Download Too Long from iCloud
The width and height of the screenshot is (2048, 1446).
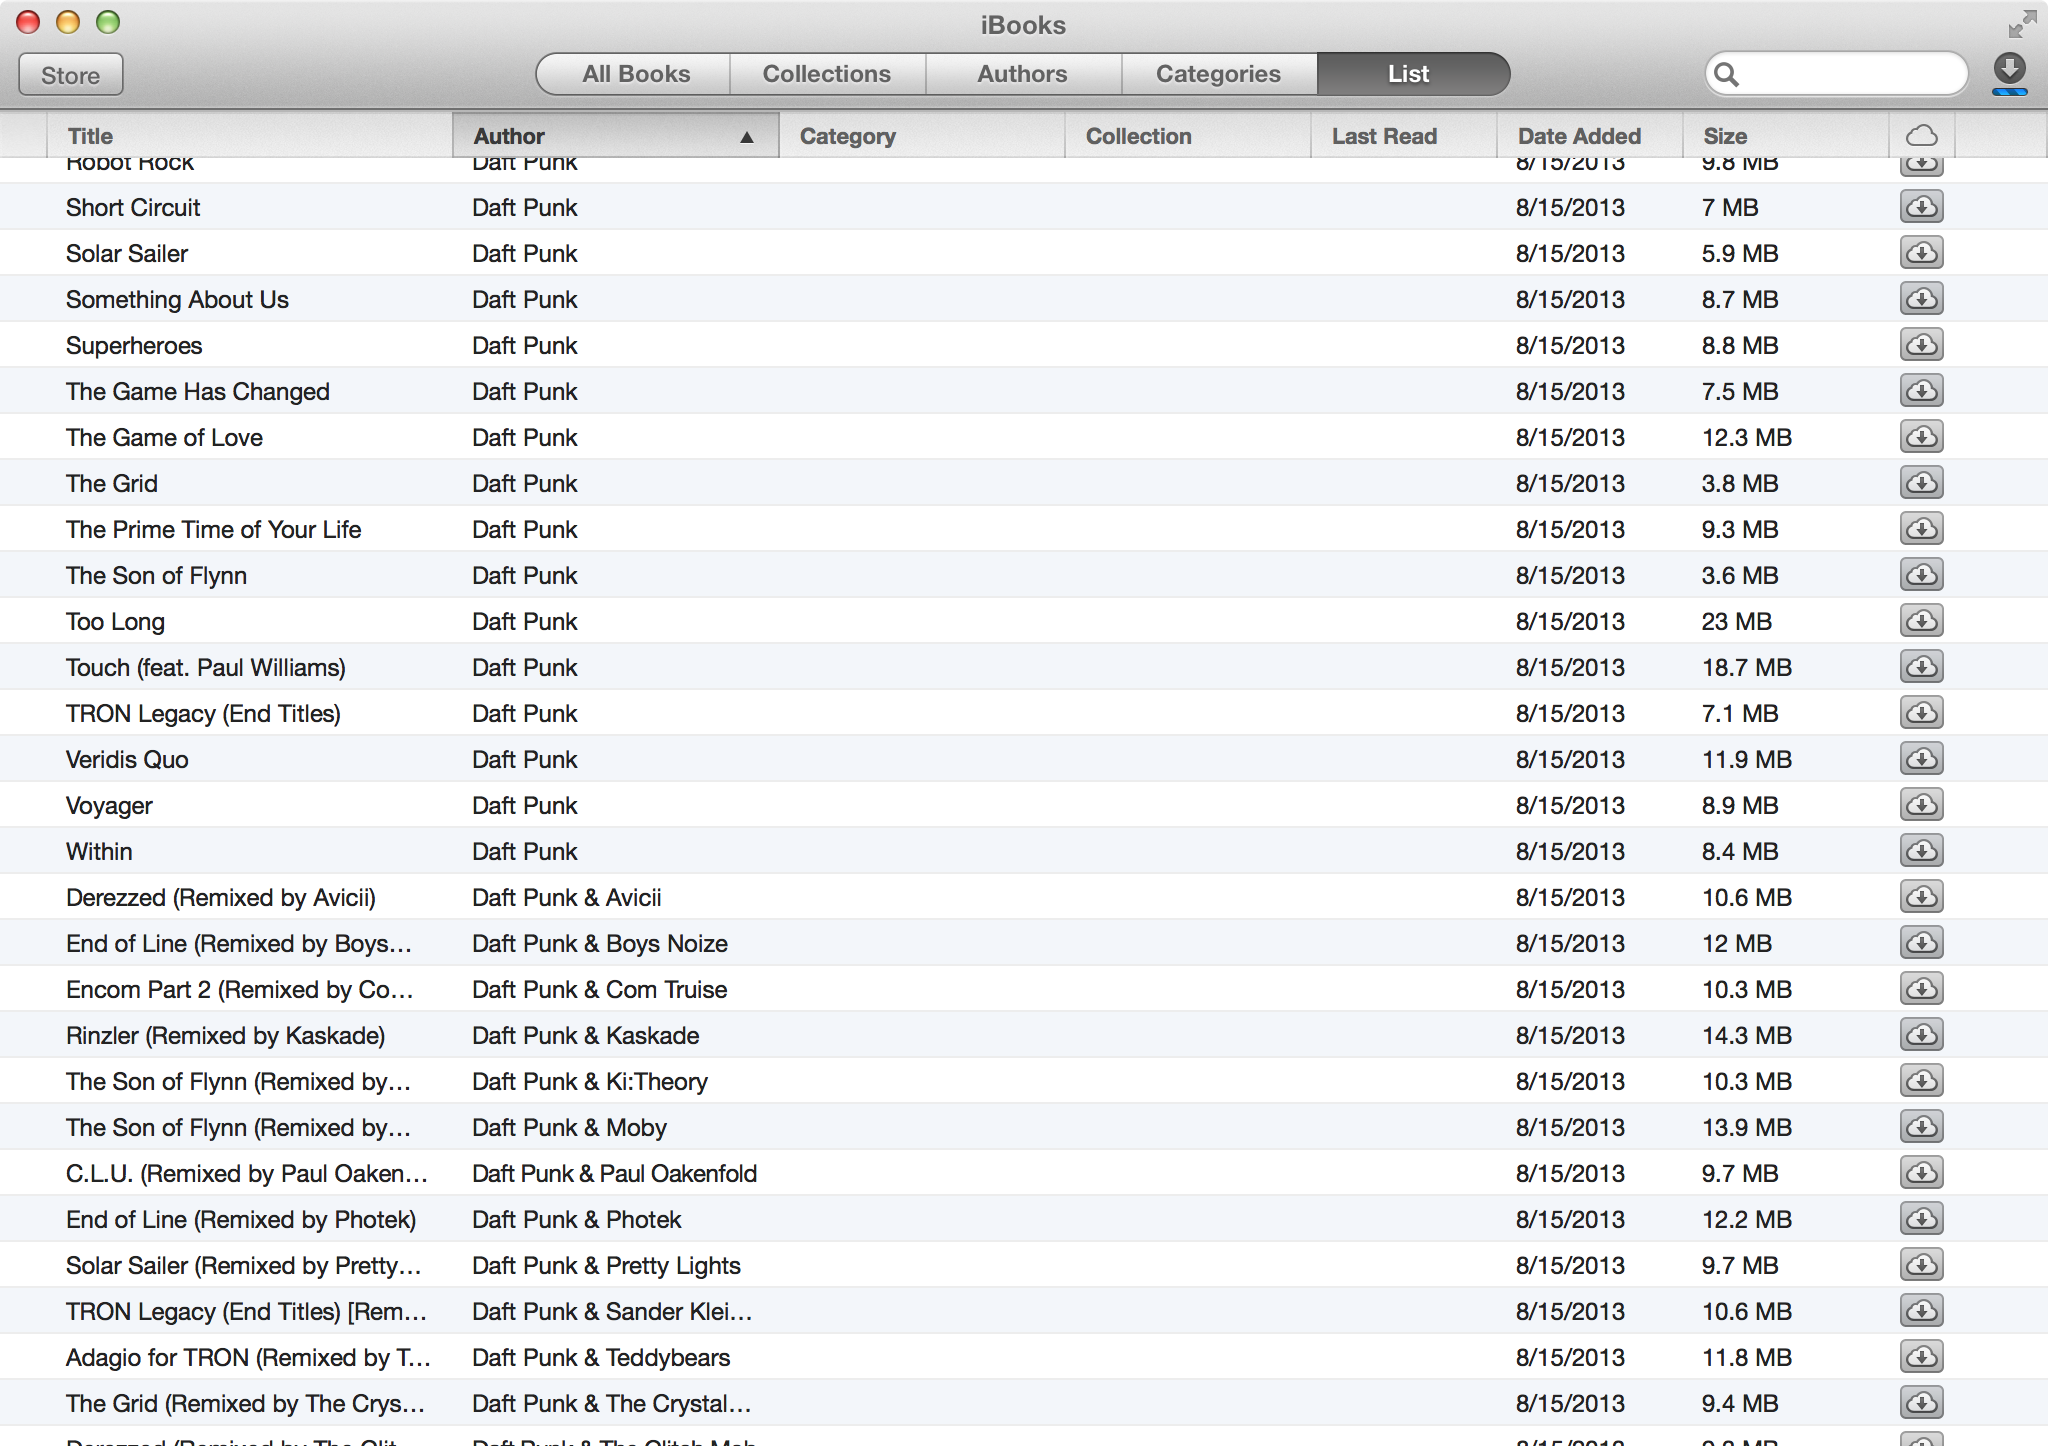click(x=1921, y=621)
